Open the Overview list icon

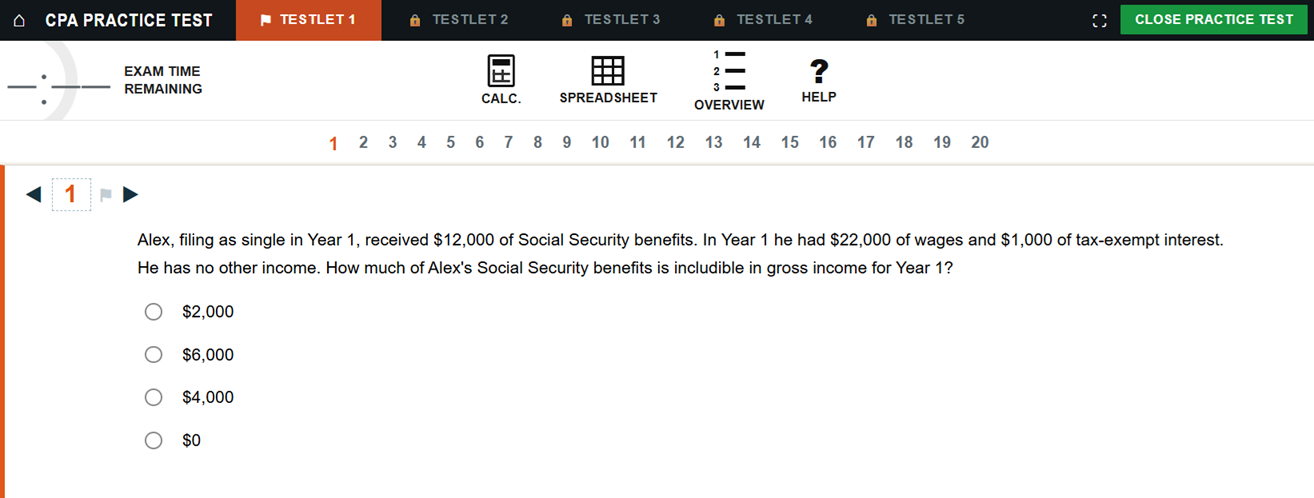[x=729, y=80]
